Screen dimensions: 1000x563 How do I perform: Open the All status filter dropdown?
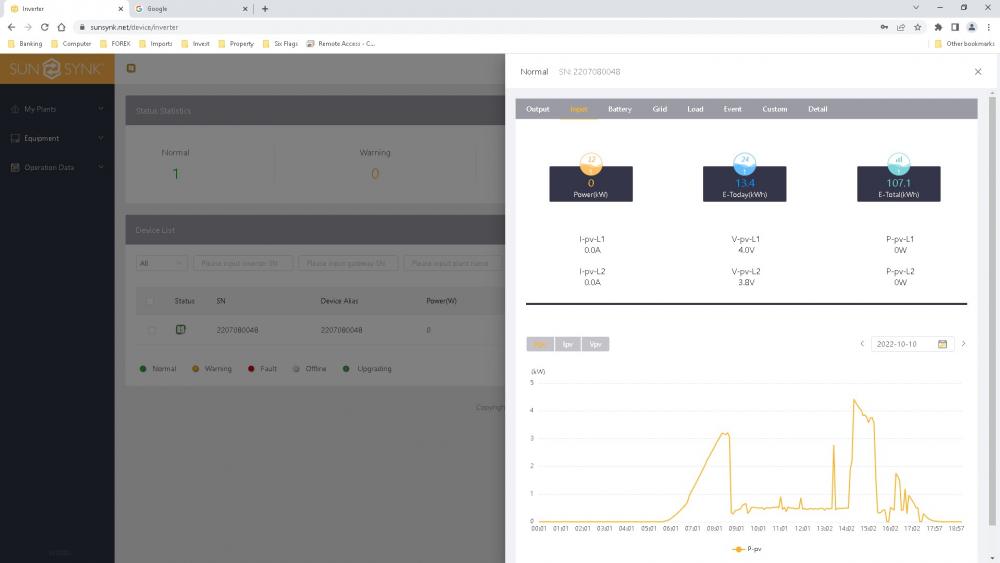[161, 263]
